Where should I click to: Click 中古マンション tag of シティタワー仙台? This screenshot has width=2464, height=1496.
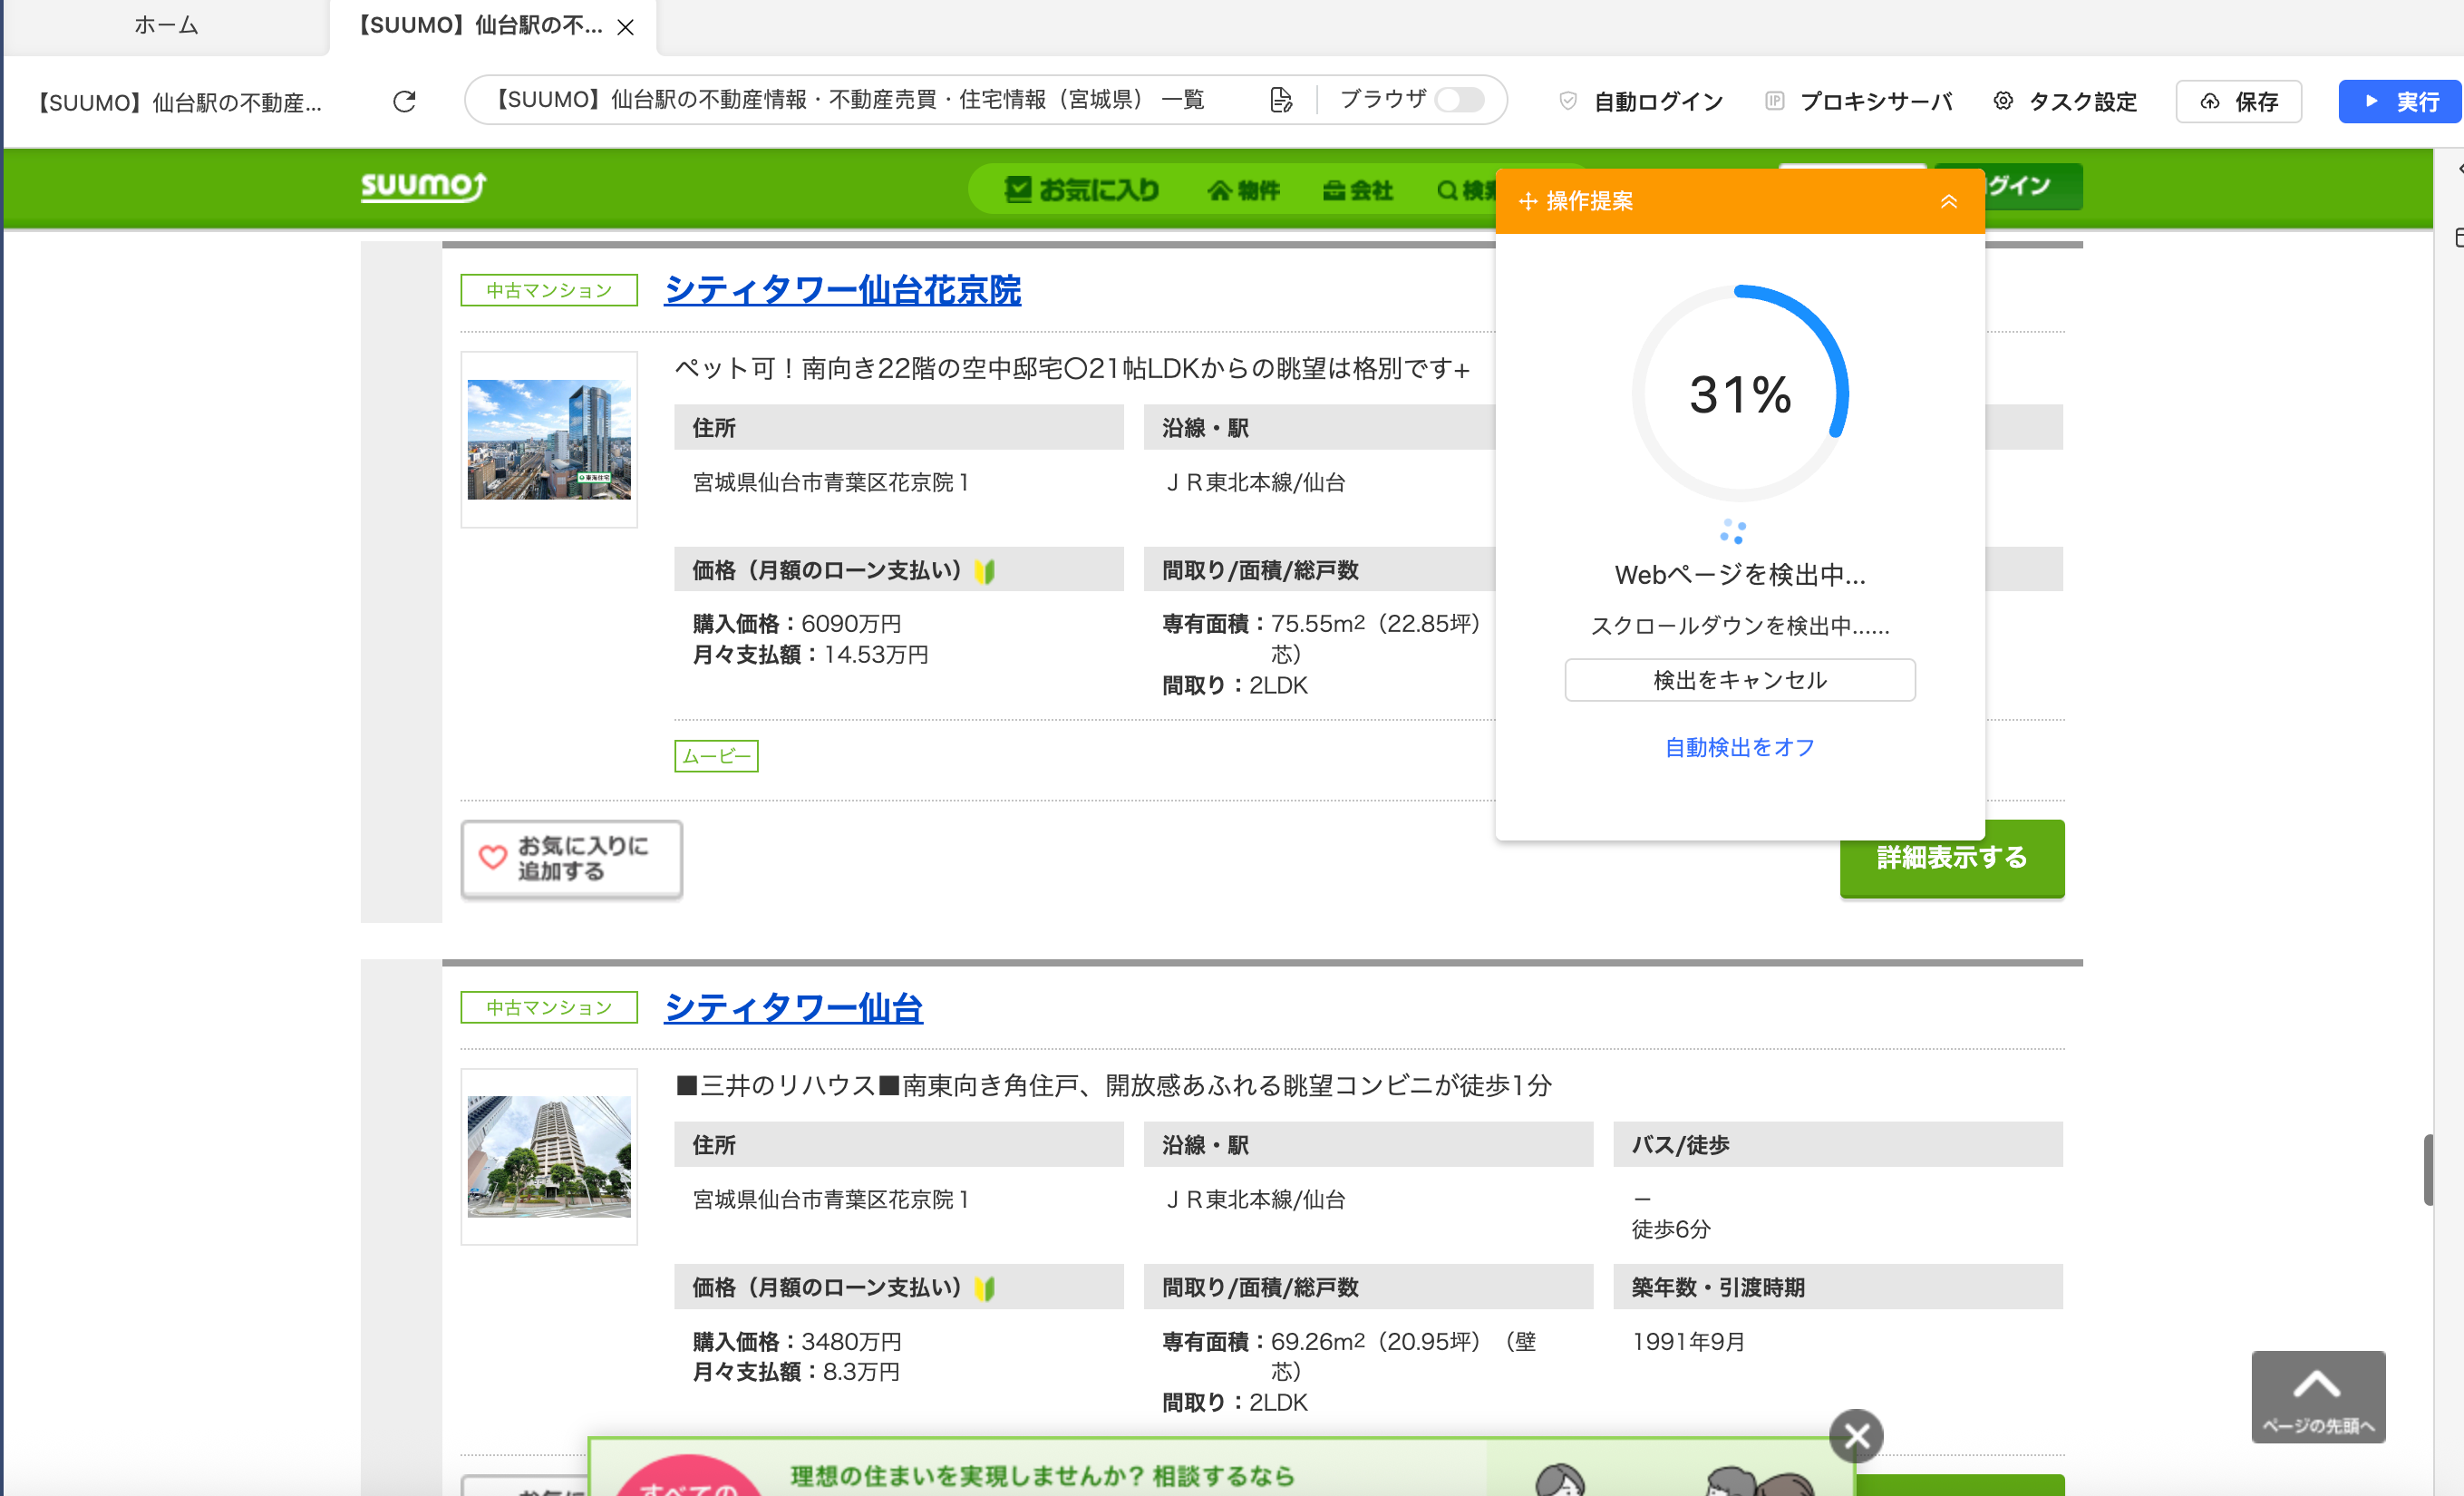pyautogui.click(x=549, y=1007)
